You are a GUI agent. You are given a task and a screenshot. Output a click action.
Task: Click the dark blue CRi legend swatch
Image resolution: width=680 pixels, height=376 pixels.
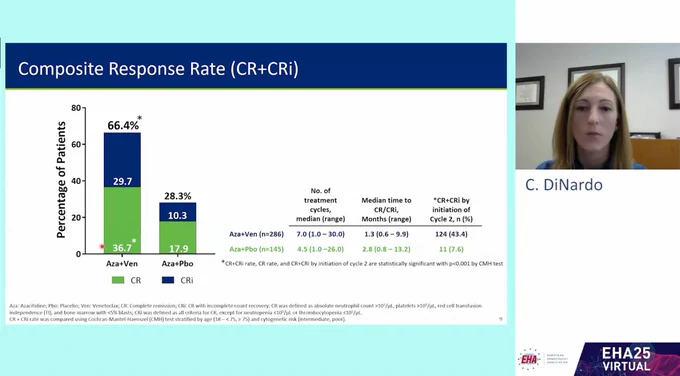pos(168,280)
